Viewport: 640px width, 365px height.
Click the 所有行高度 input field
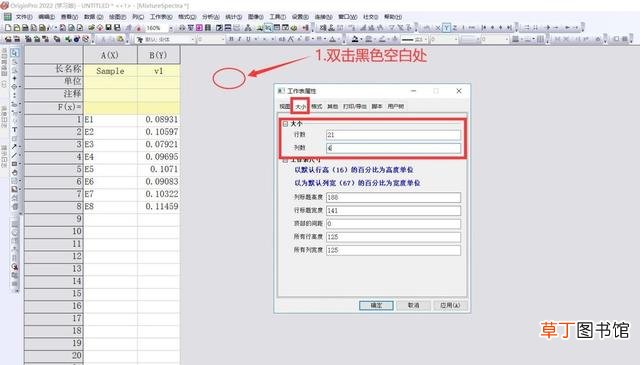[x=393, y=237]
